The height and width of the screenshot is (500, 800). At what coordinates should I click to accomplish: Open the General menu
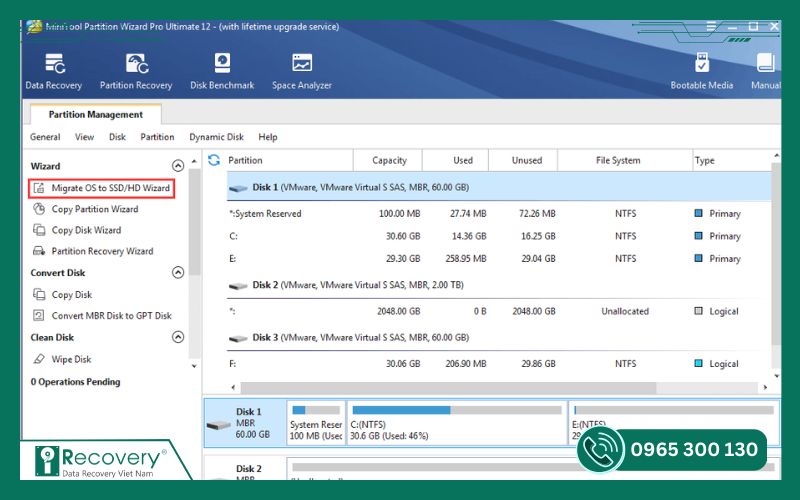(x=45, y=137)
